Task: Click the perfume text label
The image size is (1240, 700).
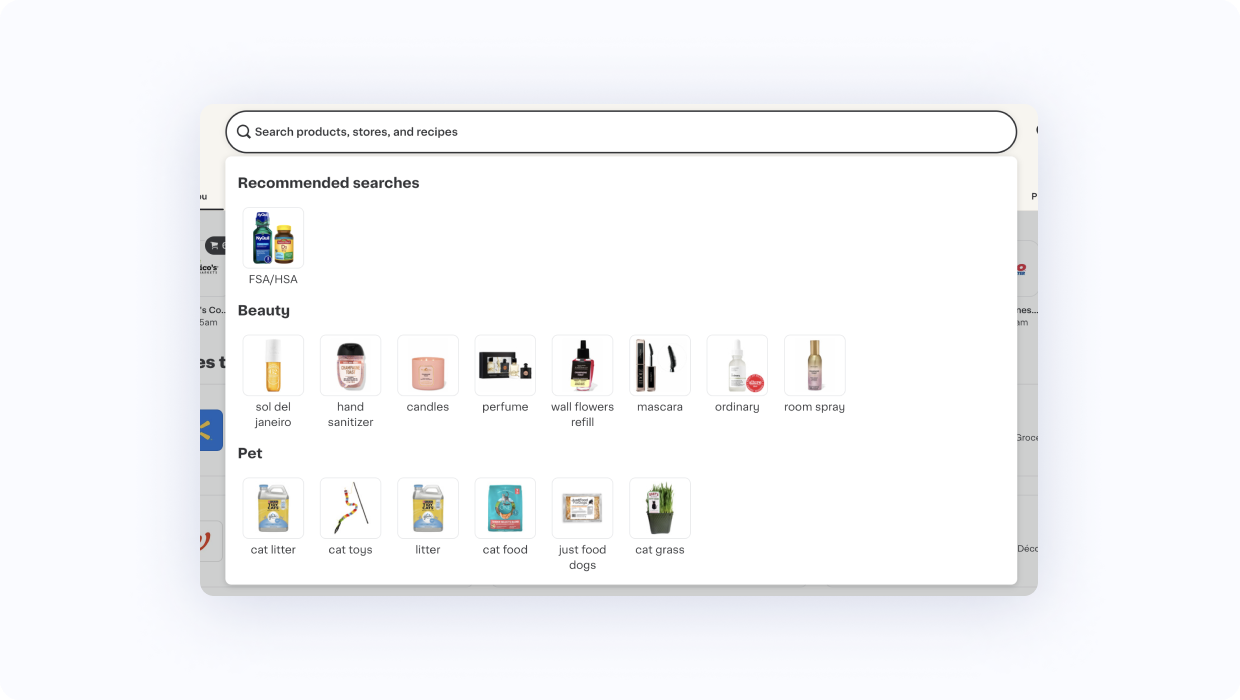Action: 505,407
